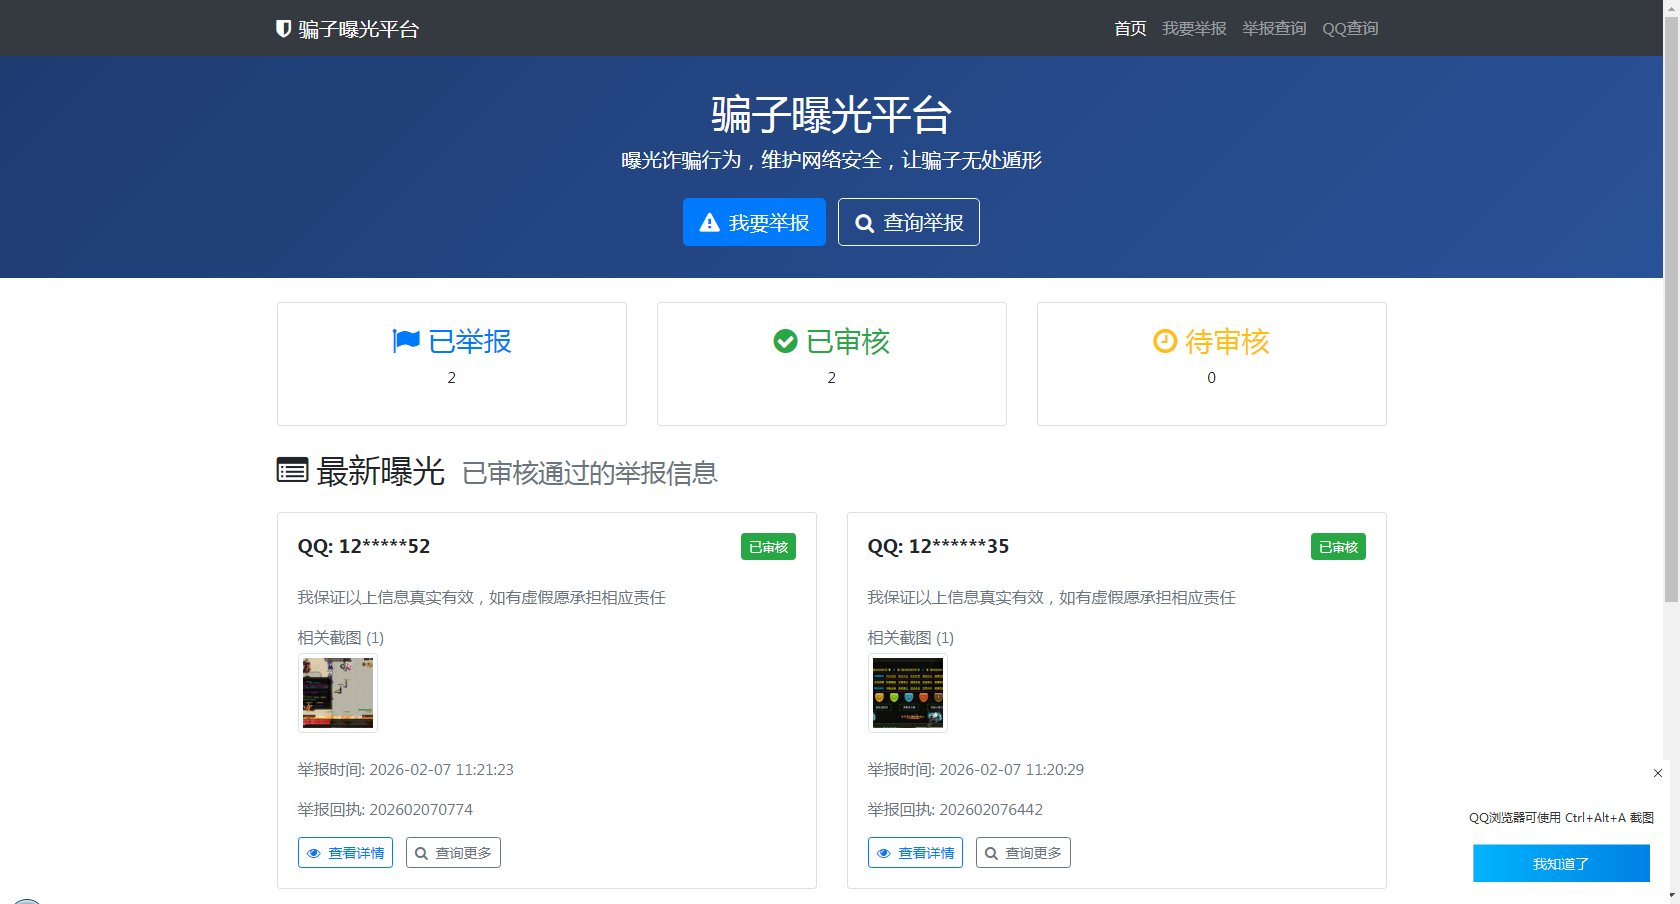This screenshot has width=1680, height=904.
Task: Close the QQ browser screenshot tip popup
Action: coord(1657,773)
